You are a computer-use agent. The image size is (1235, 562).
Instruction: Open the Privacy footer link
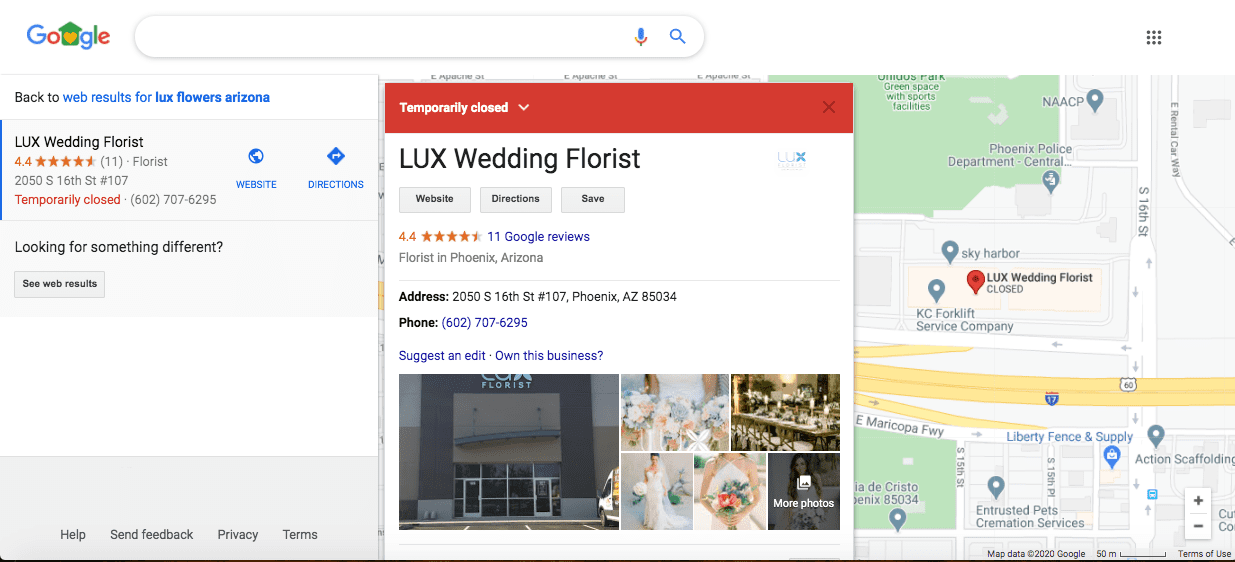pos(238,535)
